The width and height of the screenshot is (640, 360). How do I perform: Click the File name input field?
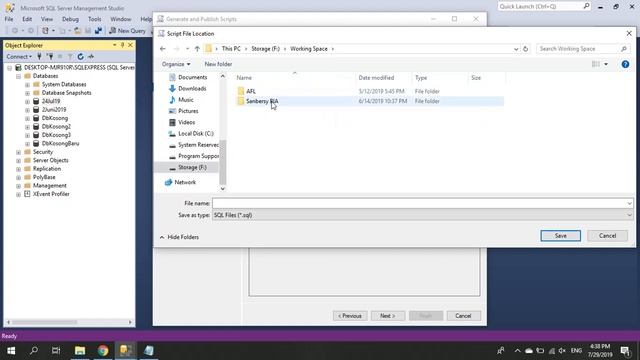tap(422, 203)
